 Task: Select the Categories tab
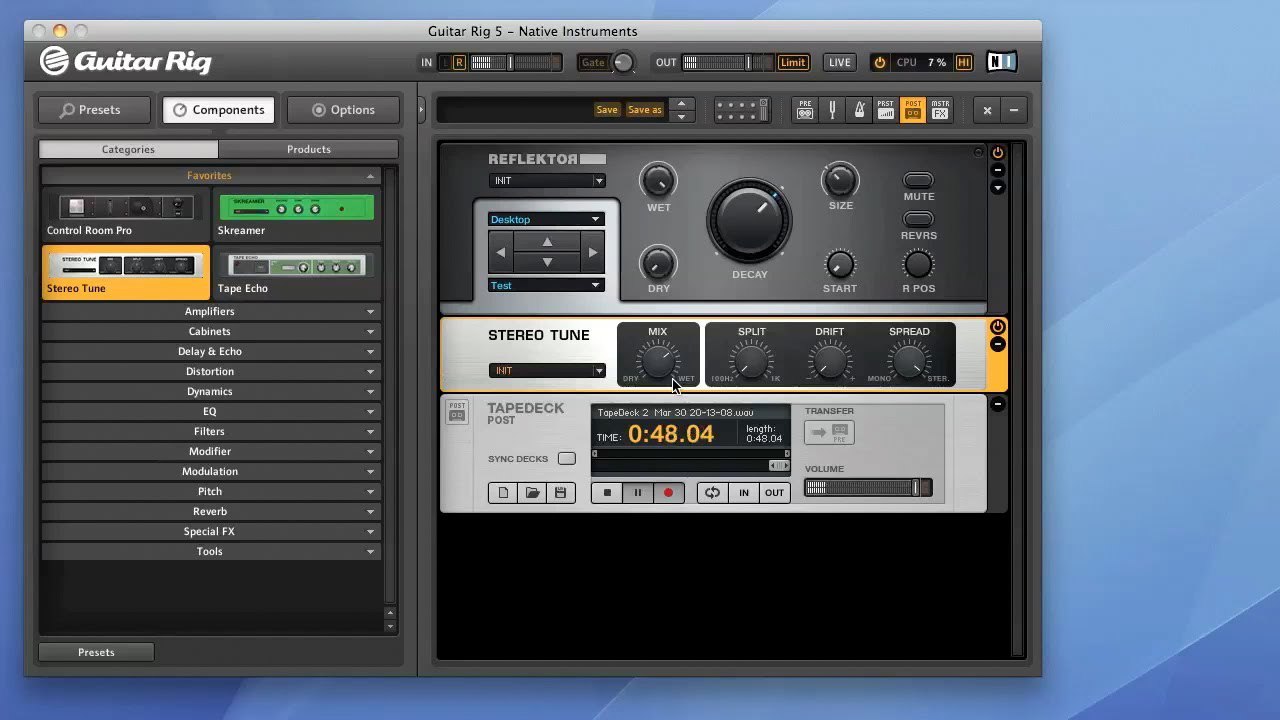(128, 149)
